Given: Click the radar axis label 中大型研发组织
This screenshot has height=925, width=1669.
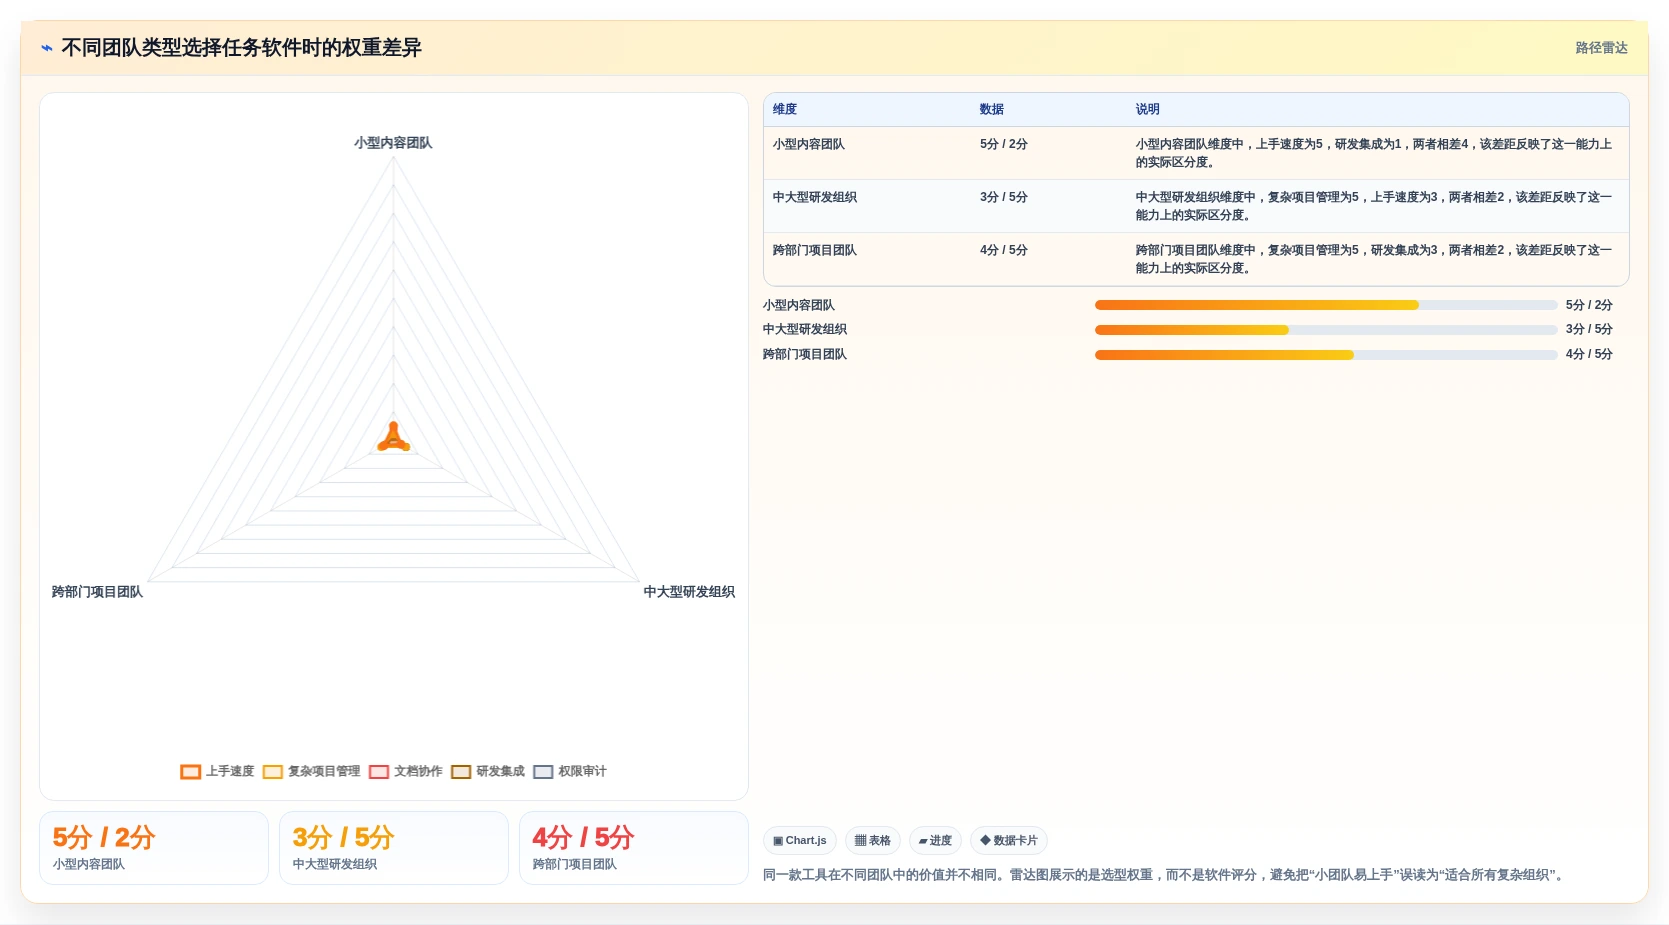Looking at the screenshot, I should point(689,592).
